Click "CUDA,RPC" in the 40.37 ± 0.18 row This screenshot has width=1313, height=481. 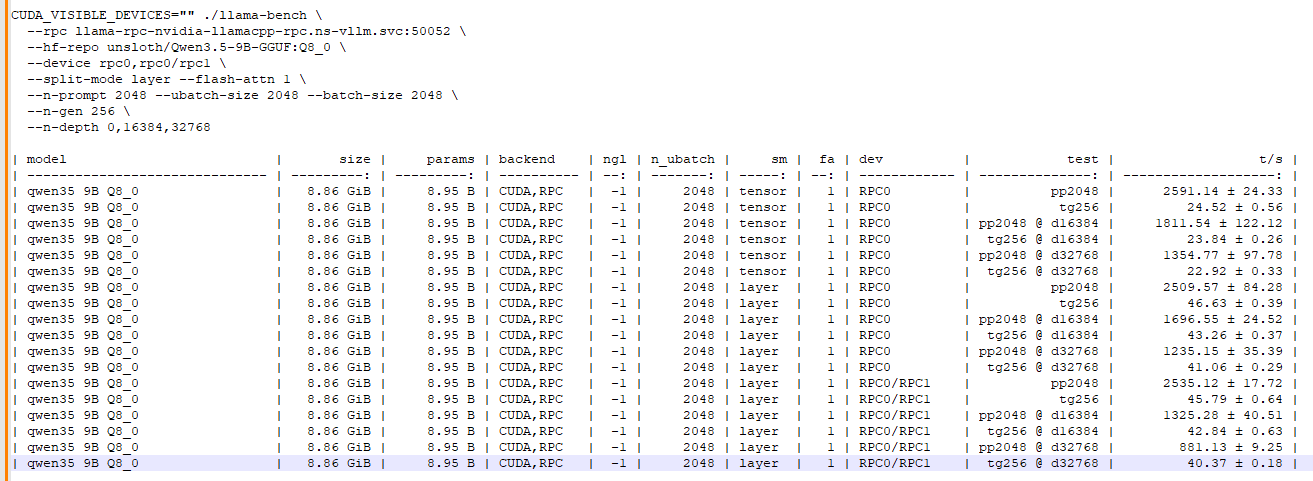pos(530,463)
